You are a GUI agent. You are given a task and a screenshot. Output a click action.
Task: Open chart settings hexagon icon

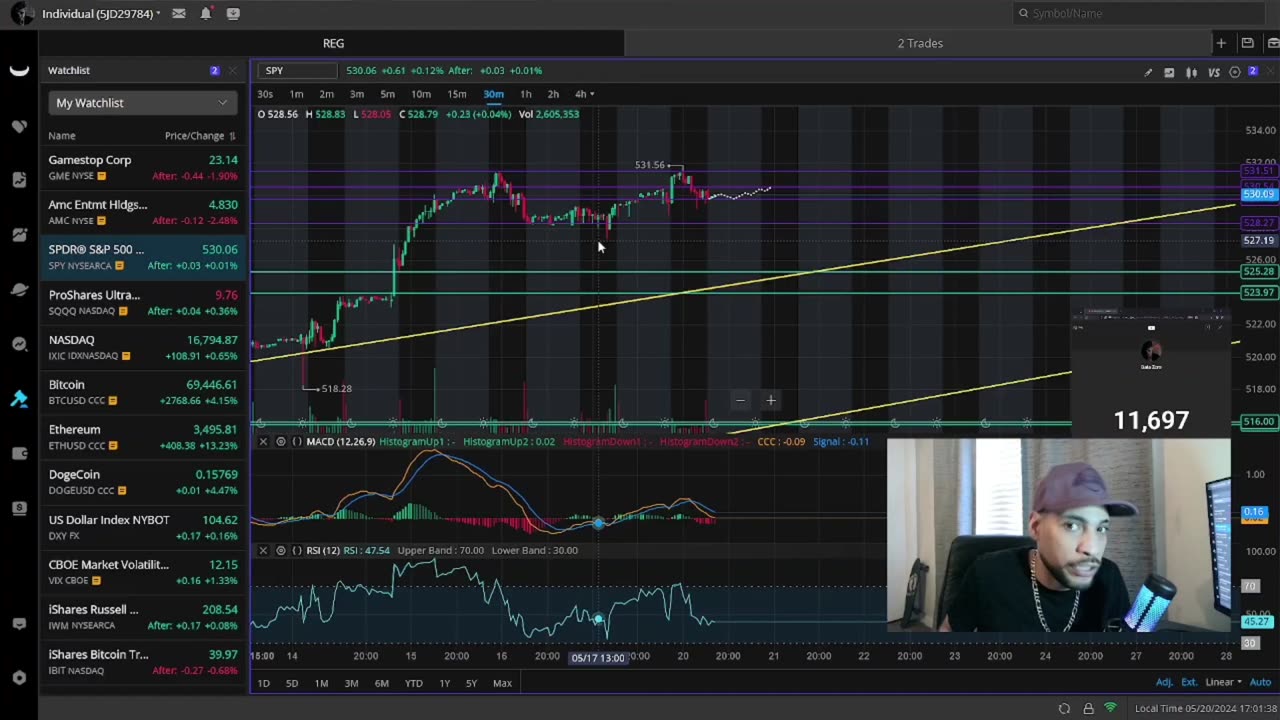pos(1235,72)
